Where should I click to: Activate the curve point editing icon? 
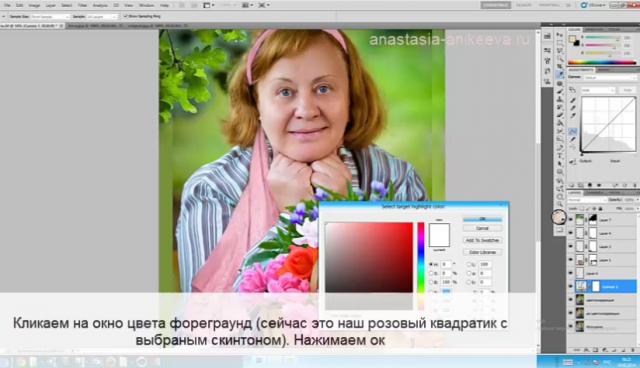pos(573,131)
